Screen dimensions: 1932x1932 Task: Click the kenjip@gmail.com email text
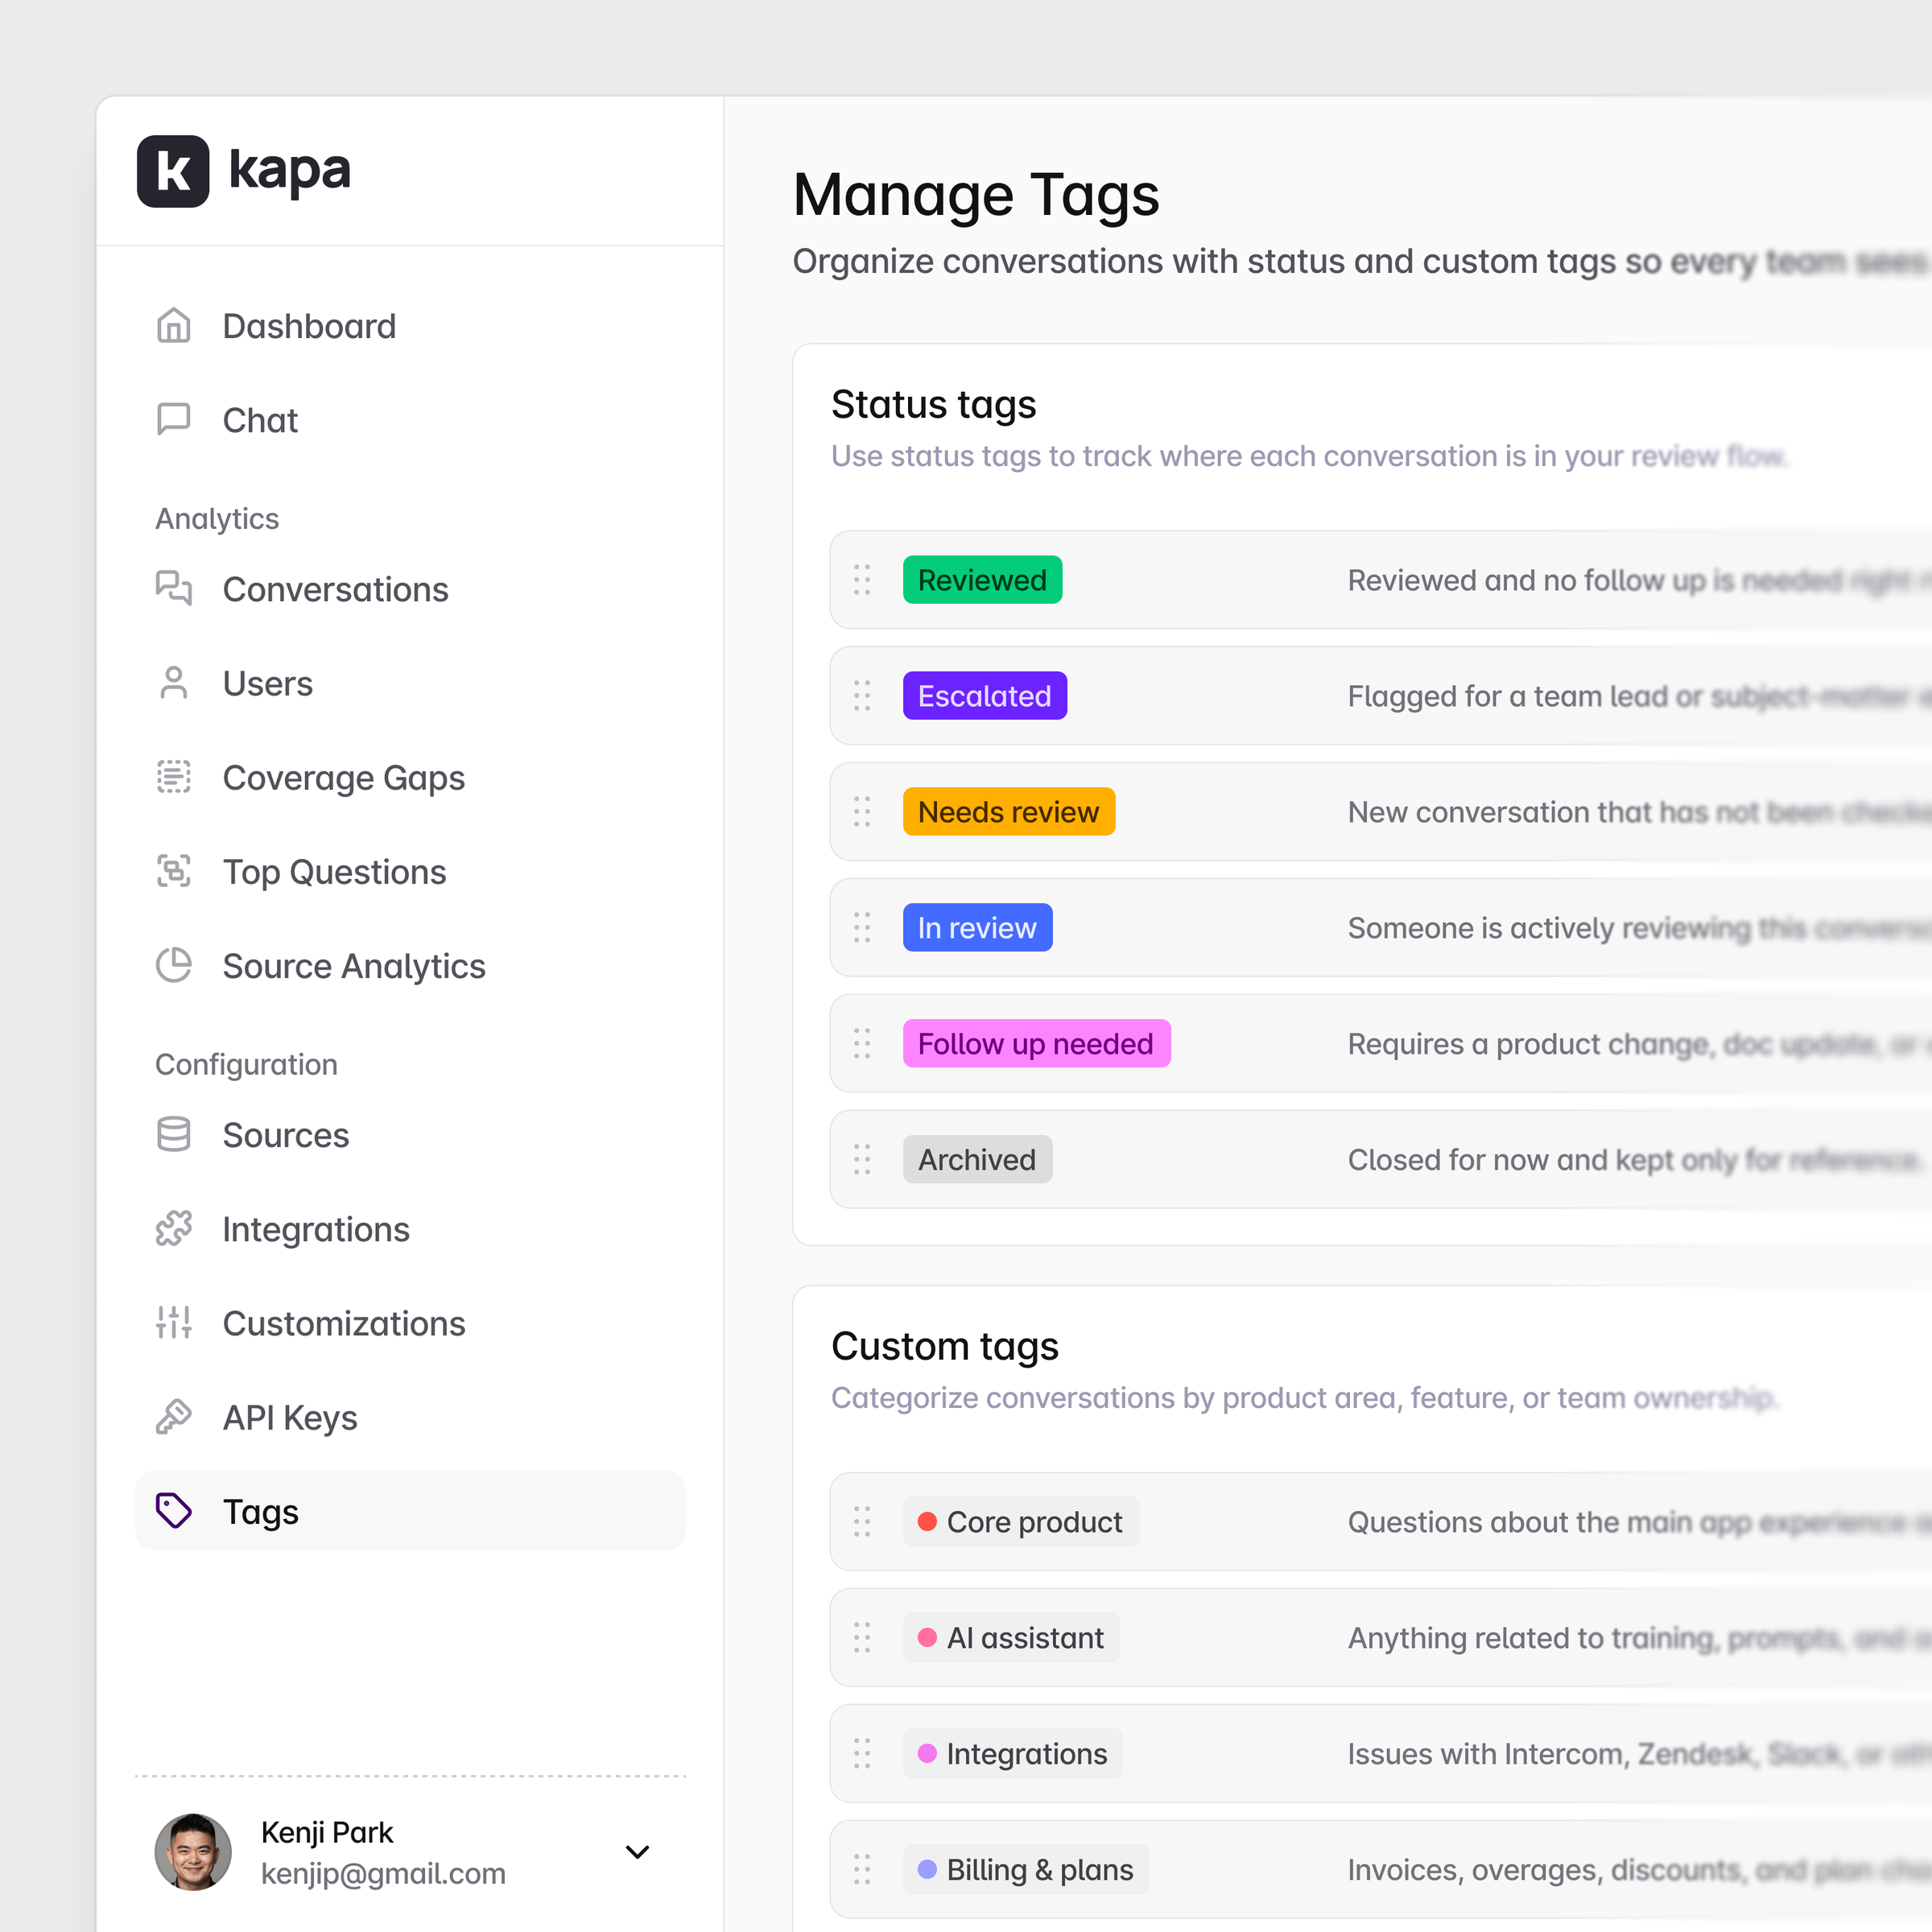(x=383, y=1874)
